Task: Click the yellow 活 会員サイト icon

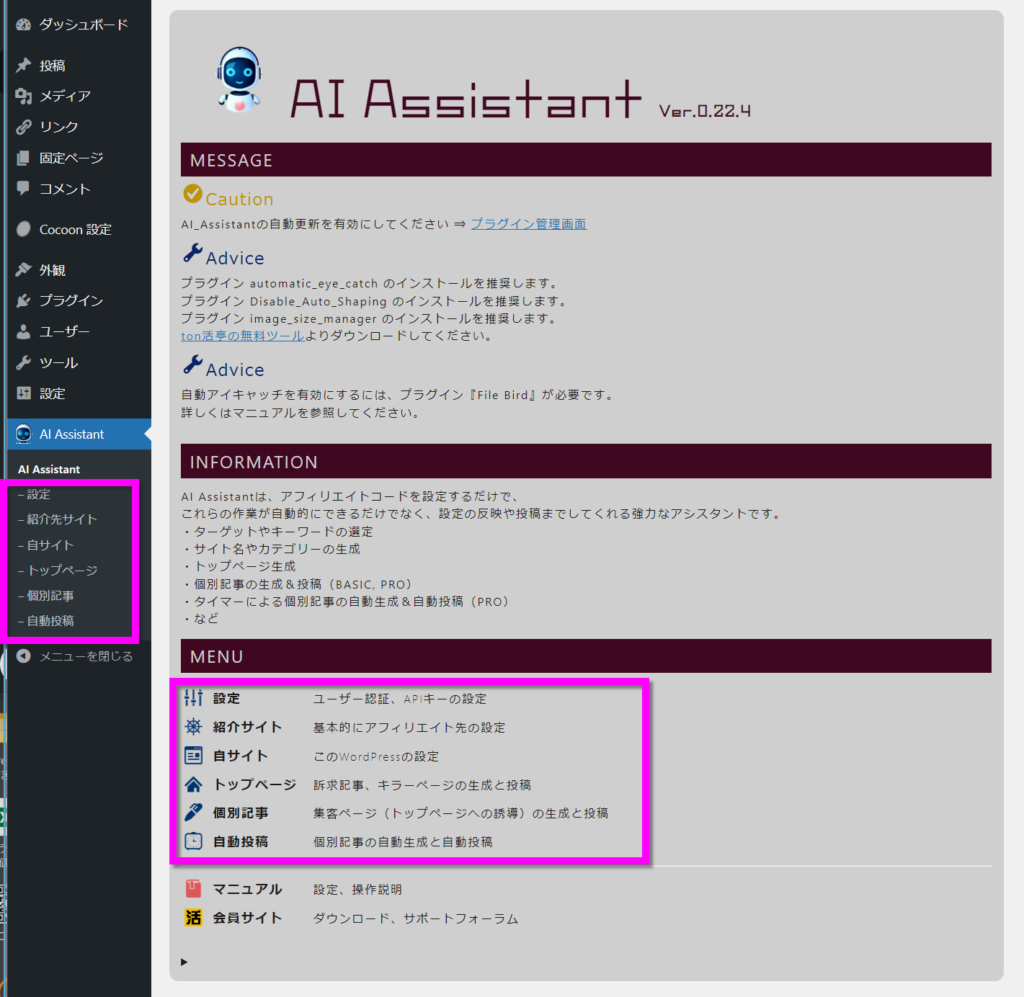Action: coord(194,918)
